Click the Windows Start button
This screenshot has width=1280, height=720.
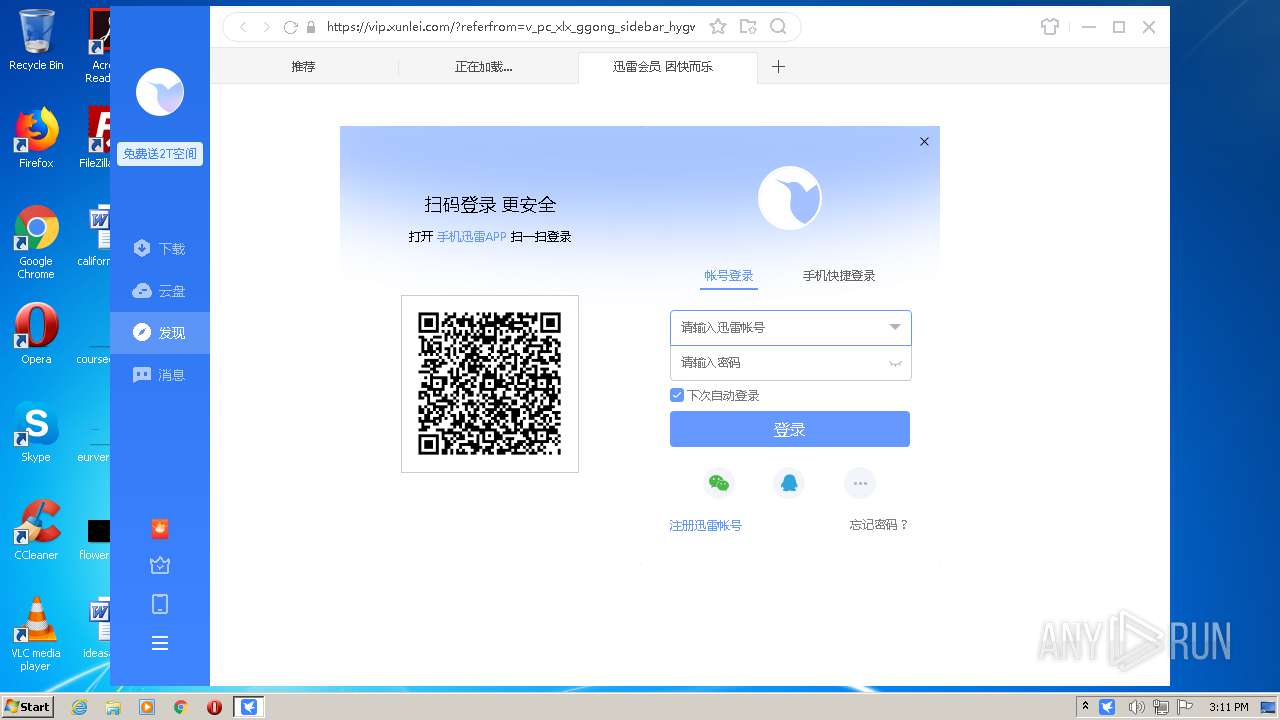point(28,707)
